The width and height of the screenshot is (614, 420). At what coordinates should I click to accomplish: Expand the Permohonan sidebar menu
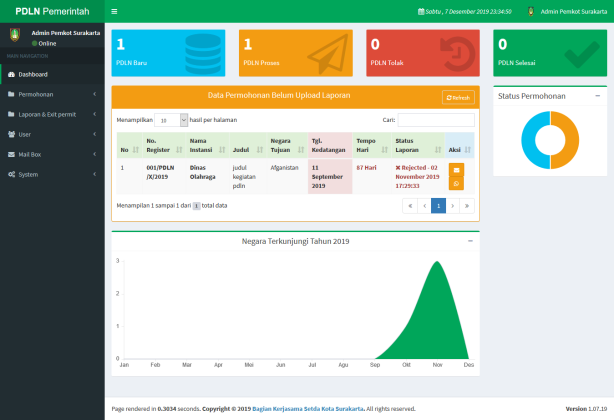coord(52,94)
